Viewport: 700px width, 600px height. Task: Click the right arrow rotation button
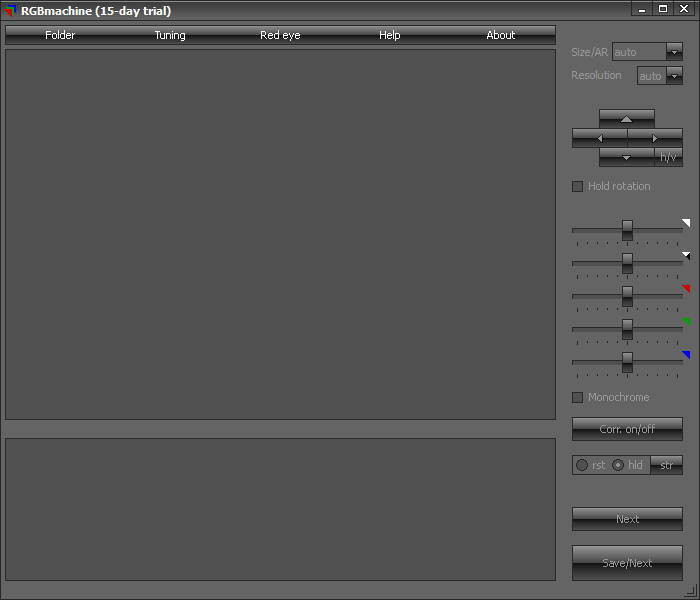pyautogui.click(x=655, y=138)
